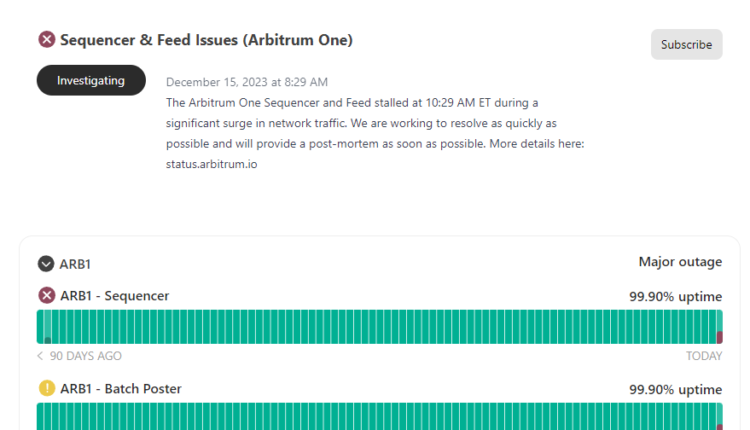
Task: Click the left chevron beside 90 DAYS AGO
Action: (x=40, y=356)
